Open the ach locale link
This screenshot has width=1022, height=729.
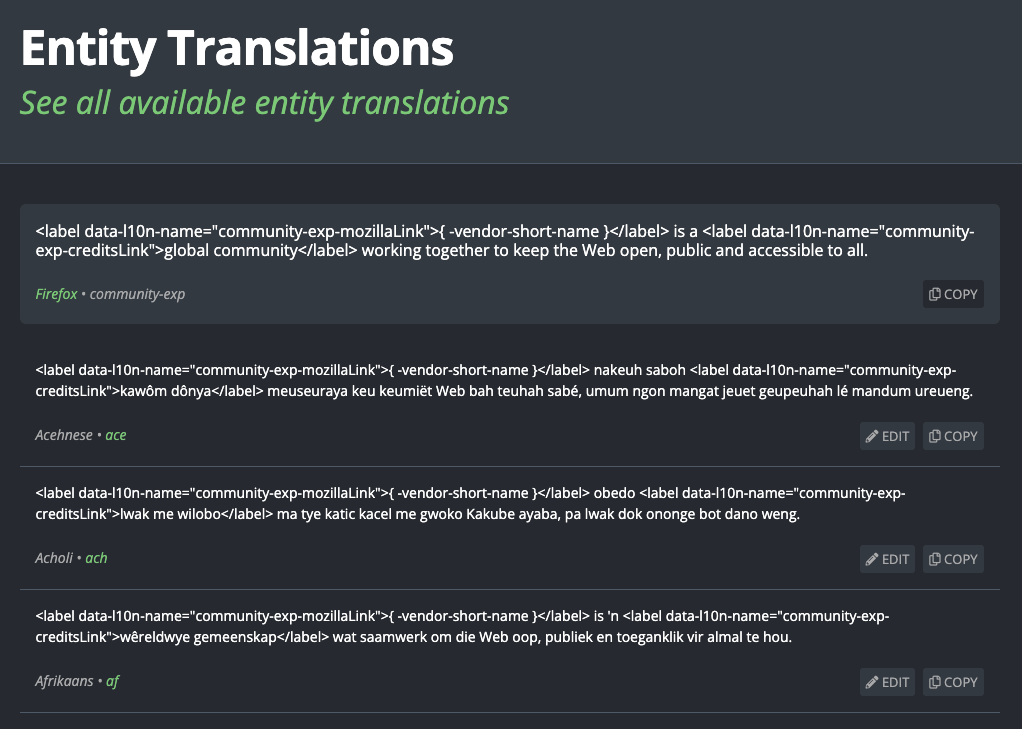pos(96,558)
